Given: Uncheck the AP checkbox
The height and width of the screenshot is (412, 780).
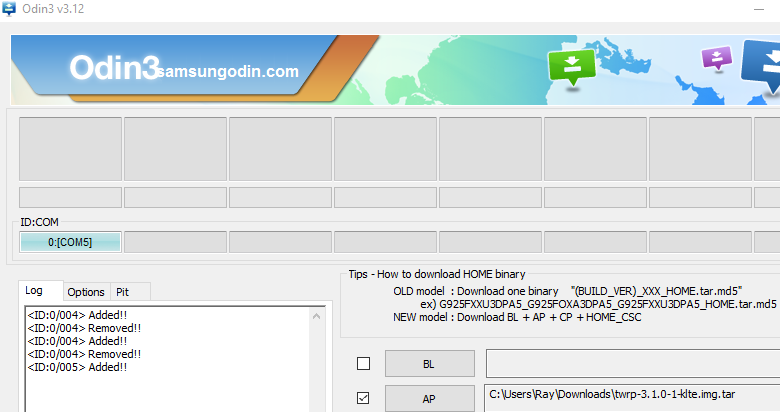Looking at the screenshot, I should click(x=364, y=398).
